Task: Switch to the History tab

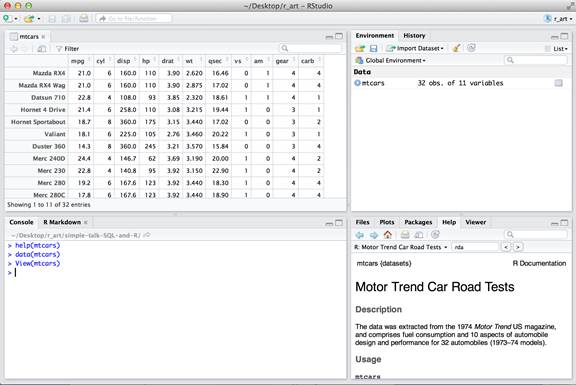Action: tap(414, 36)
